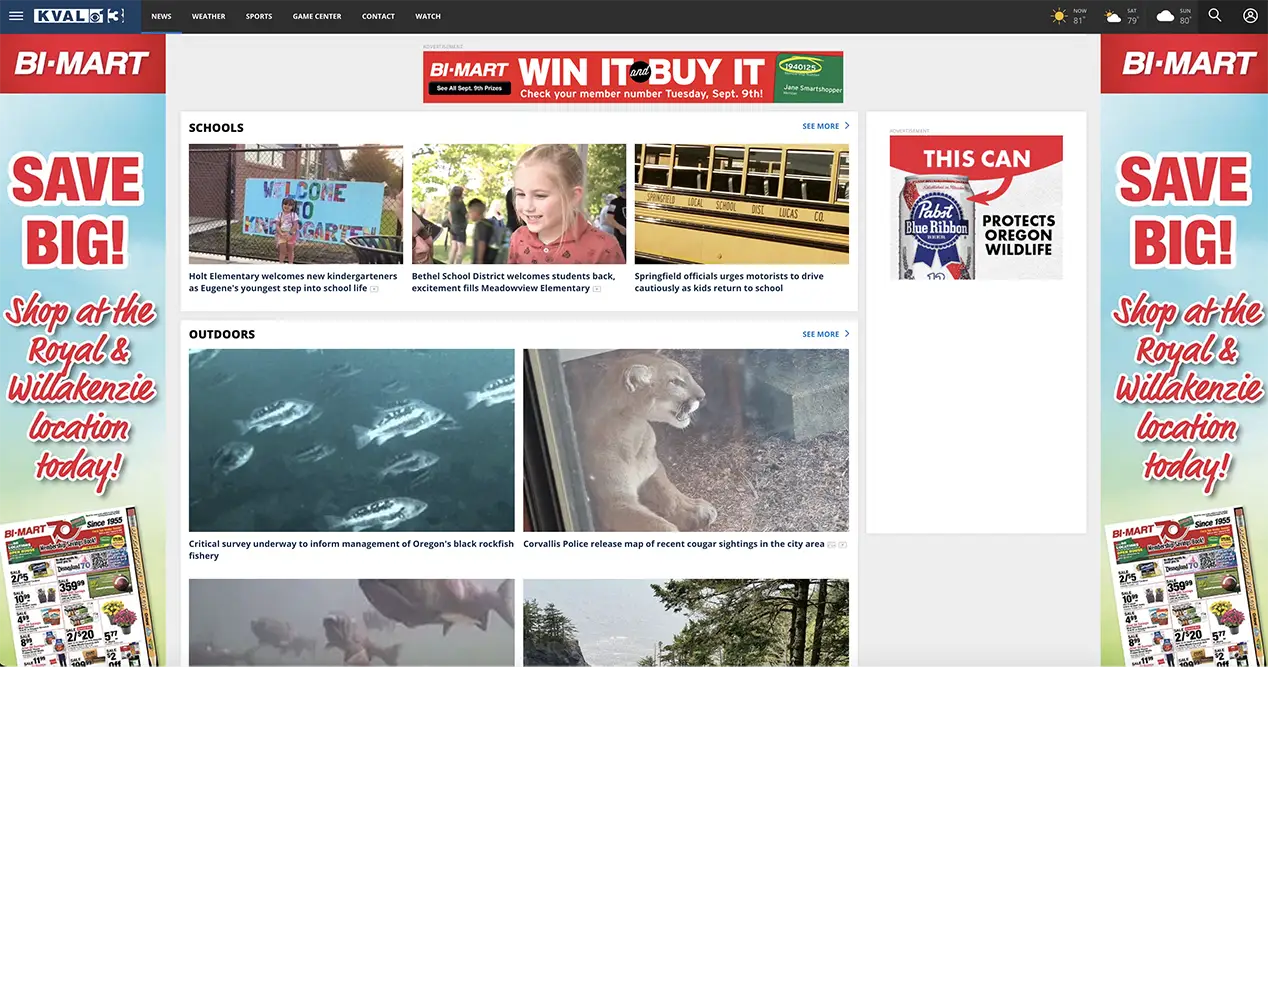The width and height of the screenshot is (1268, 1000).
Task: Click the yellow school bus thumbnail
Action: click(x=742, y=204)
